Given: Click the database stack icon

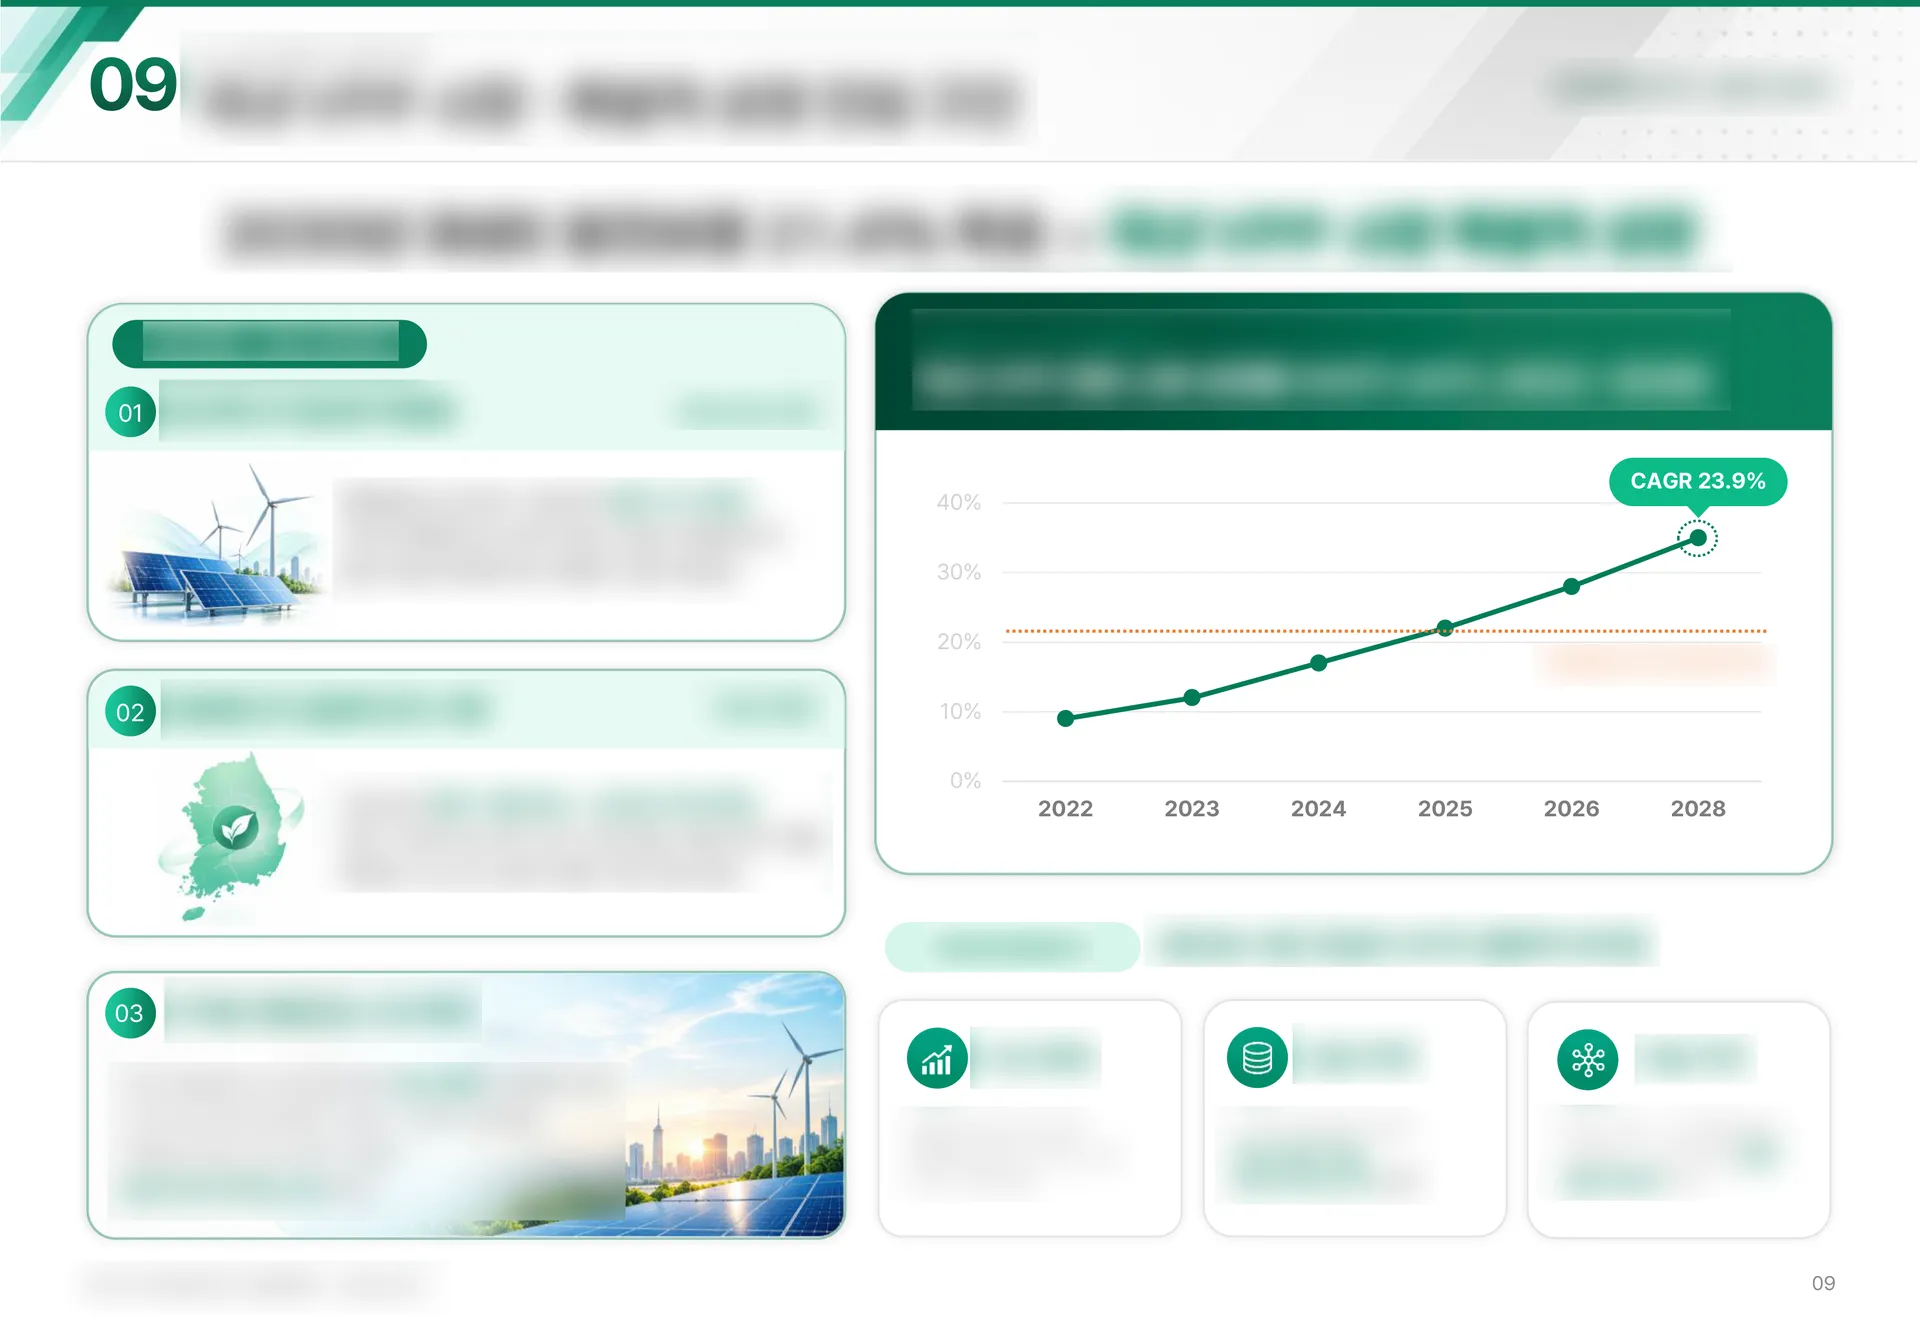Looking at the screenshot, I should pos(1257,1058).
